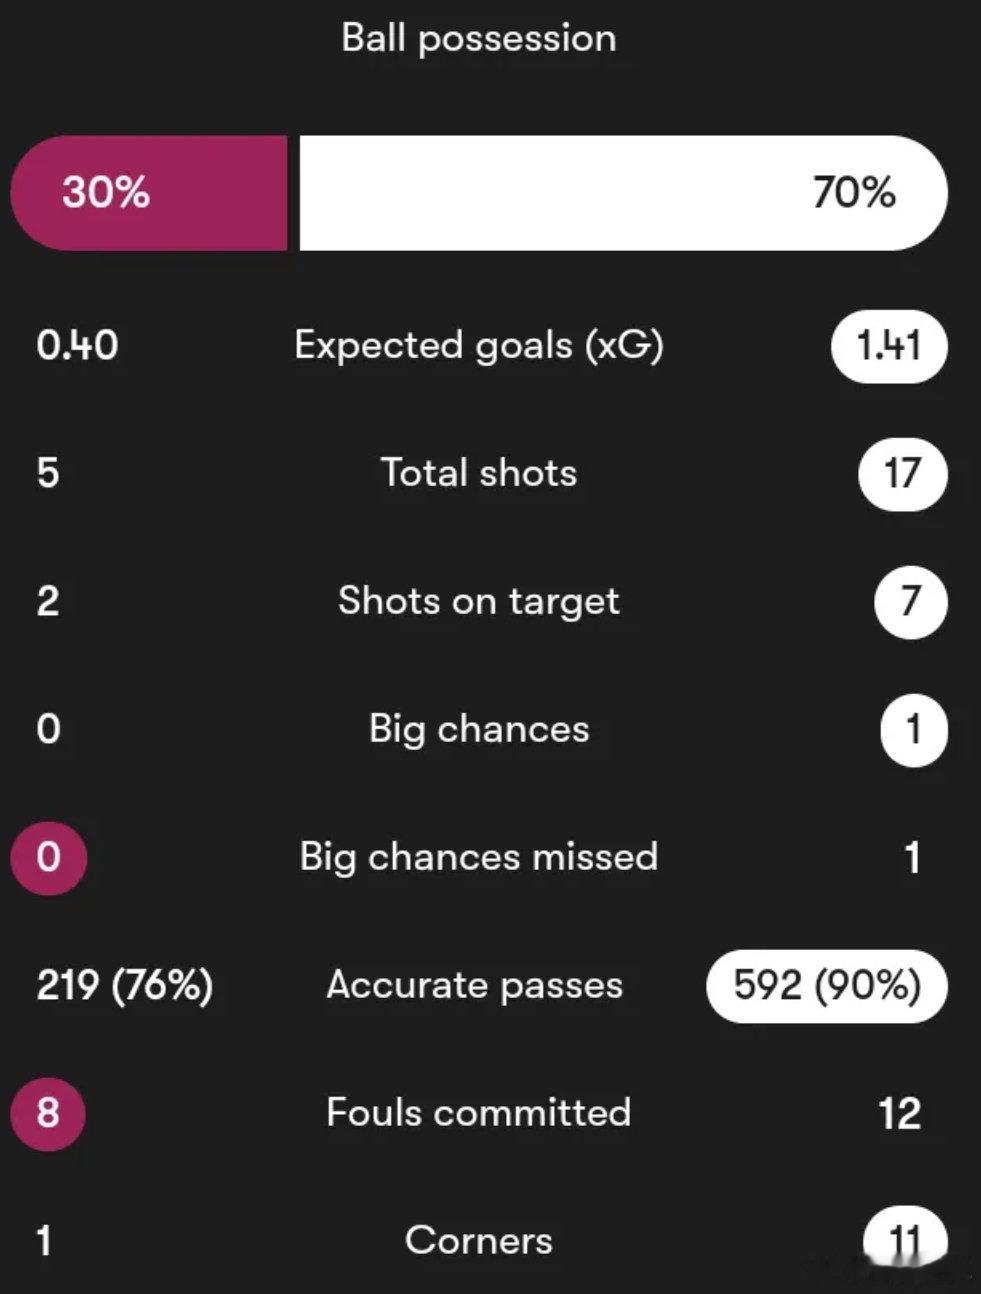Select the Accurate passes label
The image size is (981, 1294).
(x=475, y=985)
